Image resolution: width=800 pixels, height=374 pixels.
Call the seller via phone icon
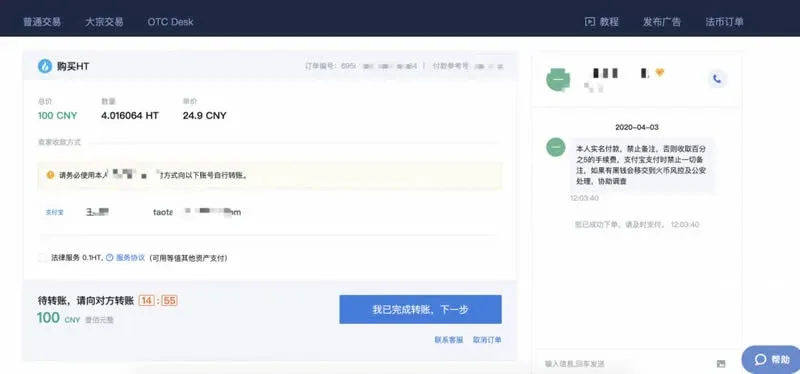tap(717, 79)
